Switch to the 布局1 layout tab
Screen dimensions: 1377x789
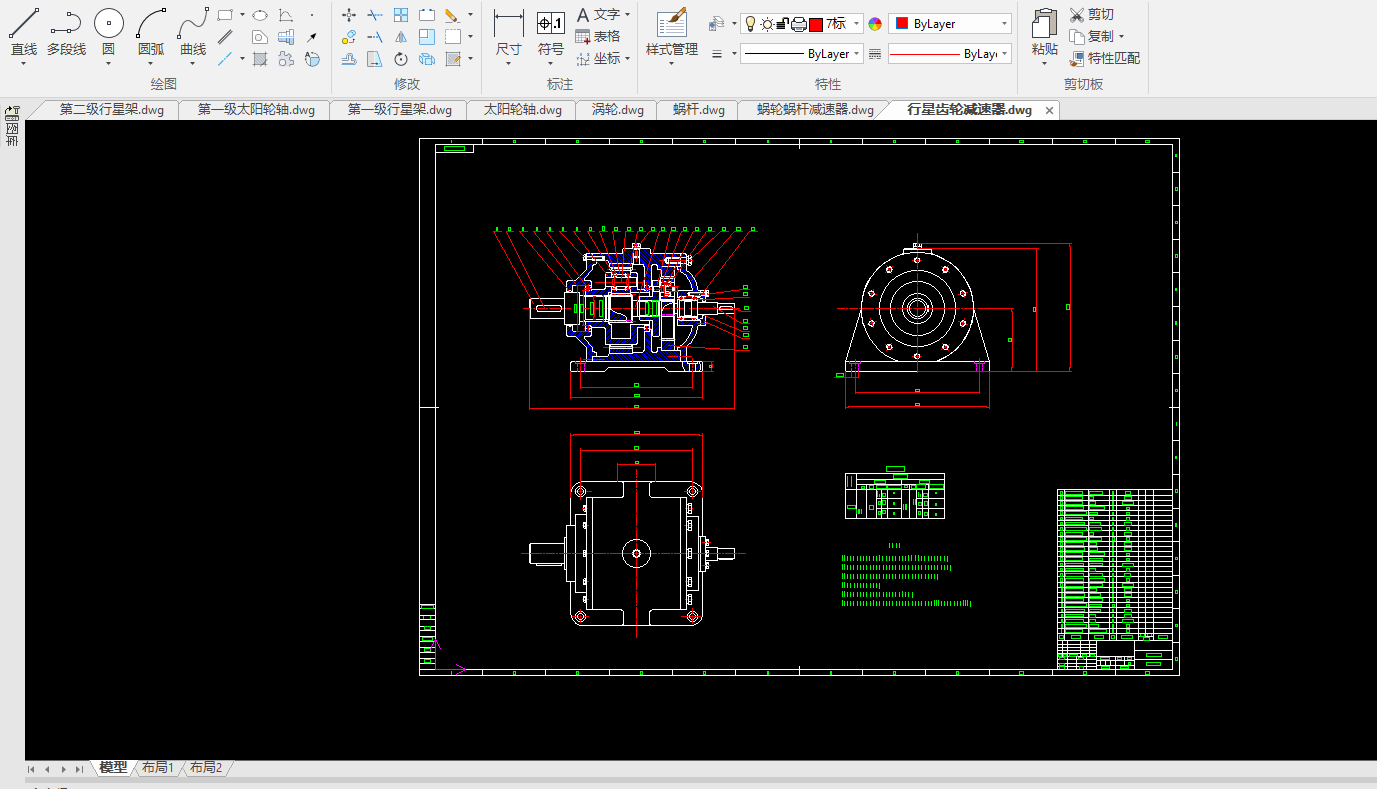(x=158, y=768)
